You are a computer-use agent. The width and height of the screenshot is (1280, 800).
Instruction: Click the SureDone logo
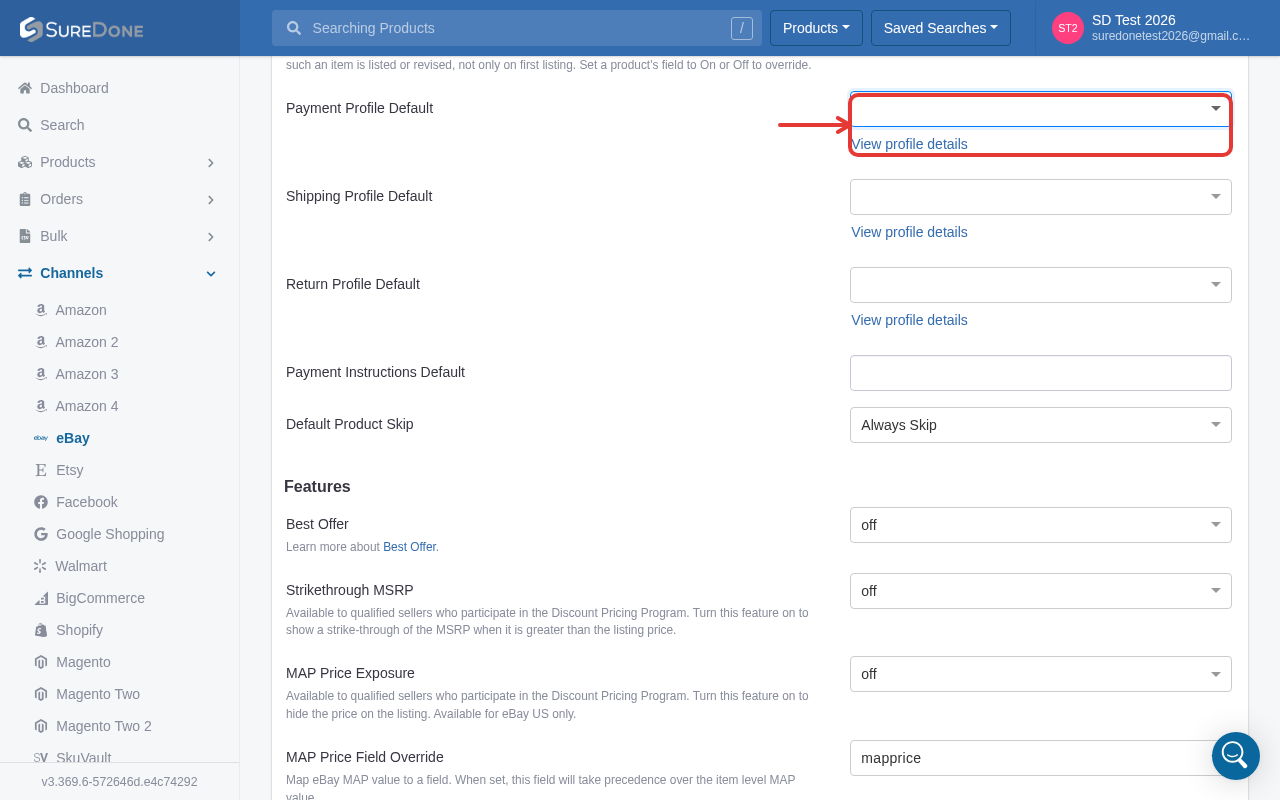(81, 29)
